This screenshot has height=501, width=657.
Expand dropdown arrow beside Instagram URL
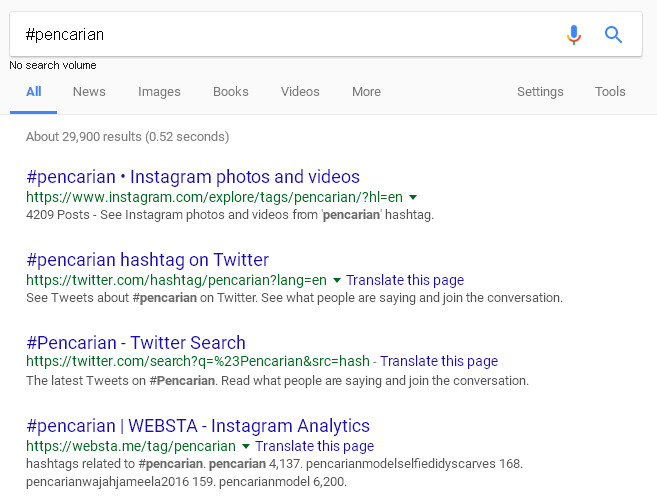click(413, 197)
